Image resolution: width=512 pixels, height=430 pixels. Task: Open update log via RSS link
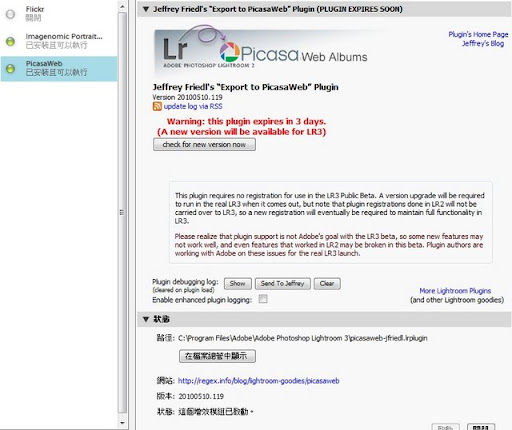pyautogui.click(x=193, y=106)
